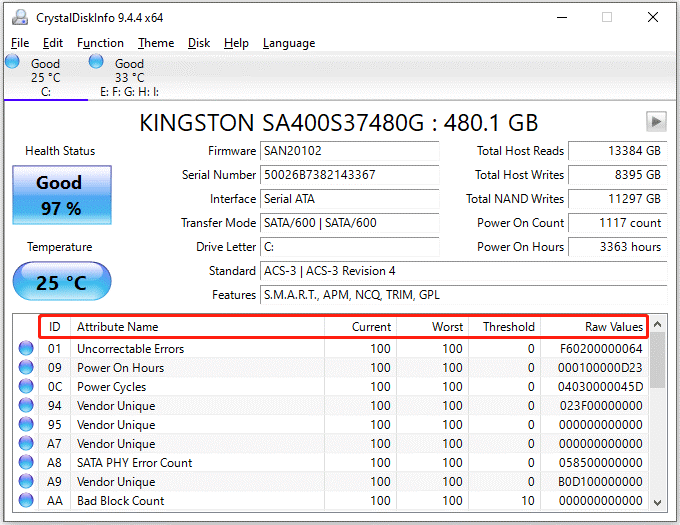680x525 pixels.
Task: Click Power On Count value 1117 count
Action: click(618, 223)
